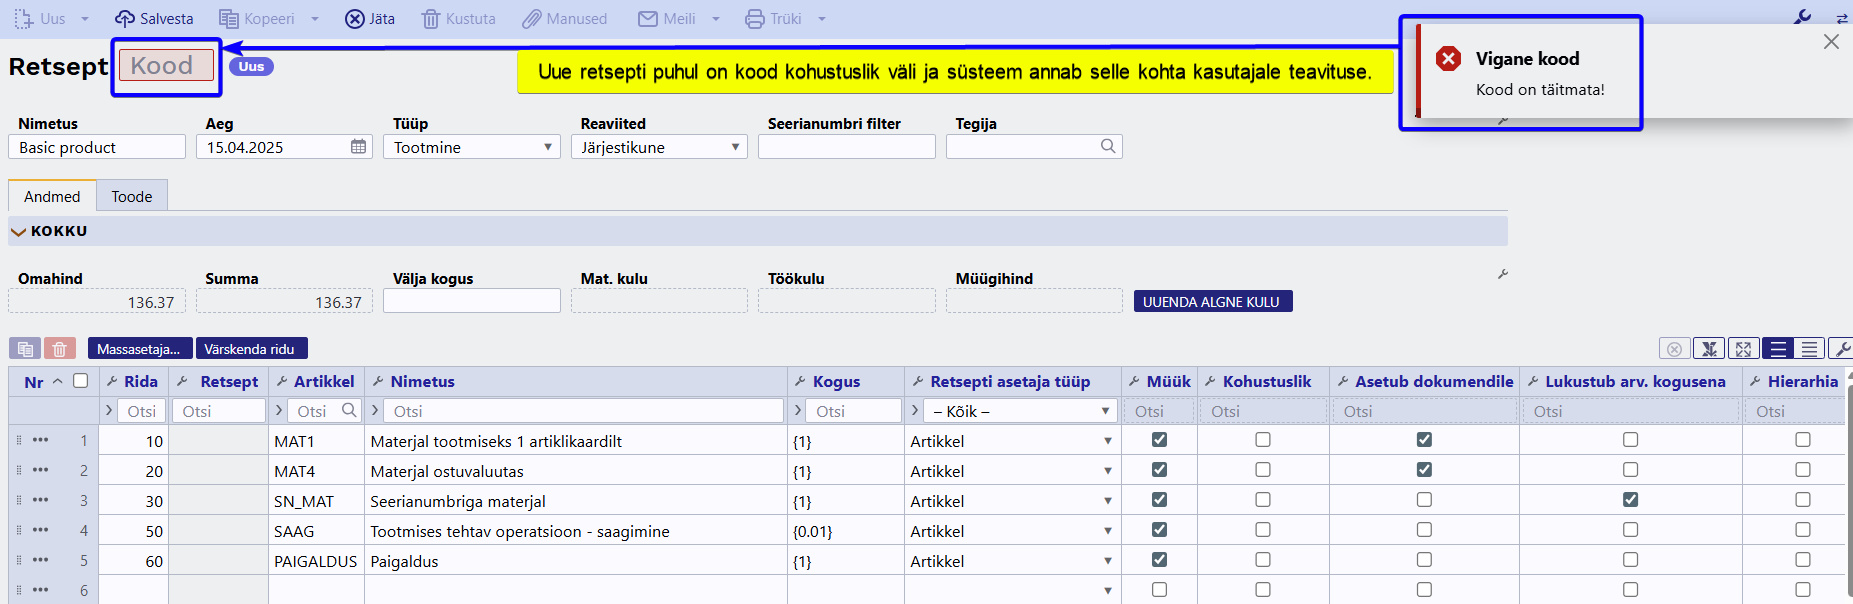Click the wrench icon next to the Kogus column header
The image size is (1853, 604).
800,382
